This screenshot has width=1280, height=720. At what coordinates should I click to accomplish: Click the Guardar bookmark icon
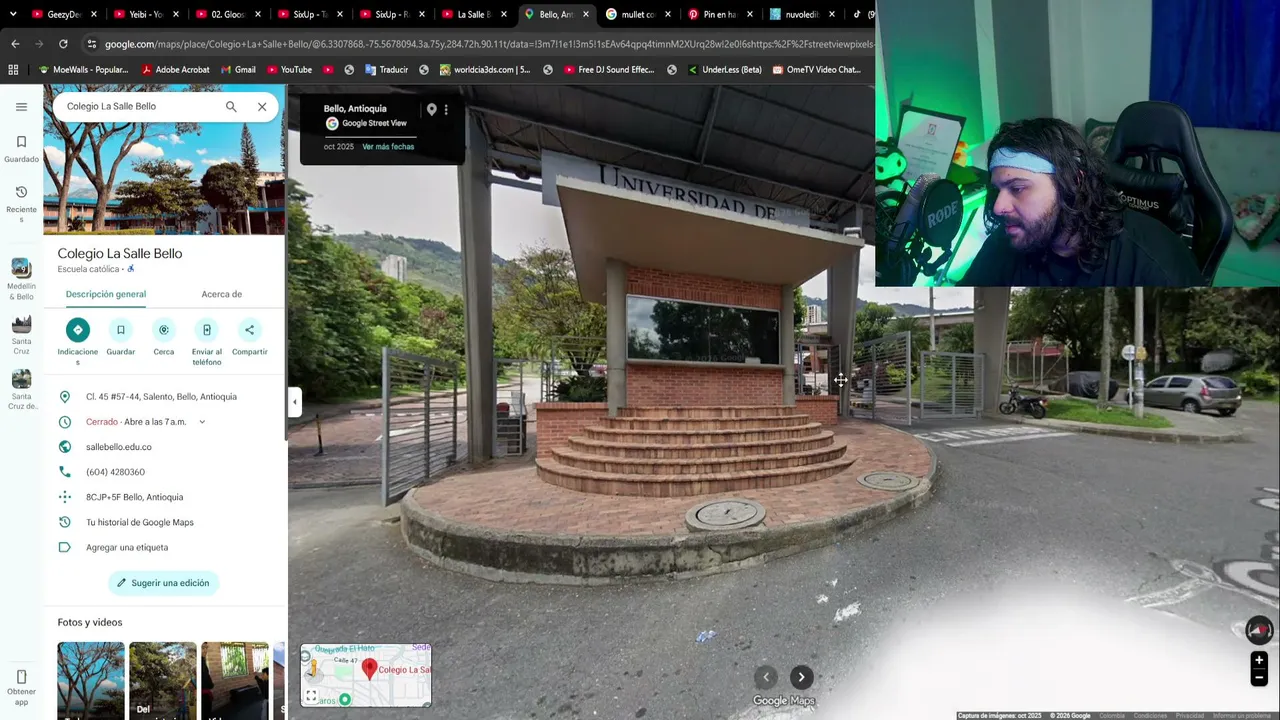[x=121, y=330]
